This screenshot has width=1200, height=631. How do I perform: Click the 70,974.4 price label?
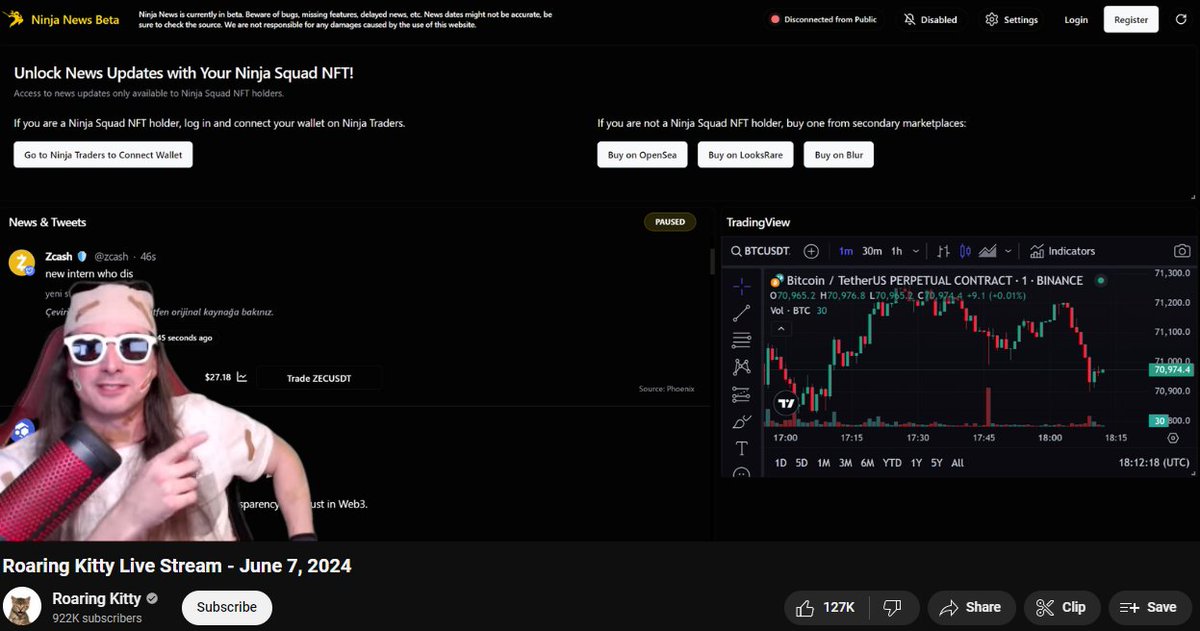pyautogui.click(x=1171, y=370)
